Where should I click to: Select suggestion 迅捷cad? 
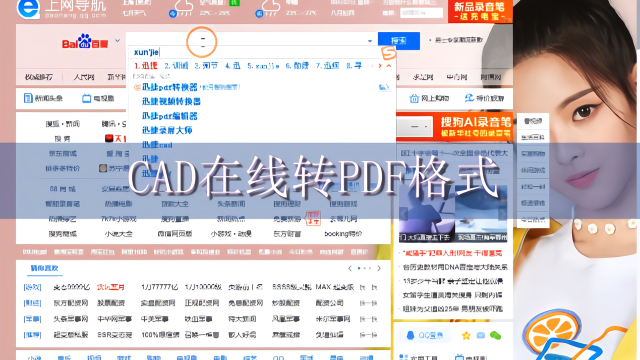pyautogui.click(x=157, y=144)
